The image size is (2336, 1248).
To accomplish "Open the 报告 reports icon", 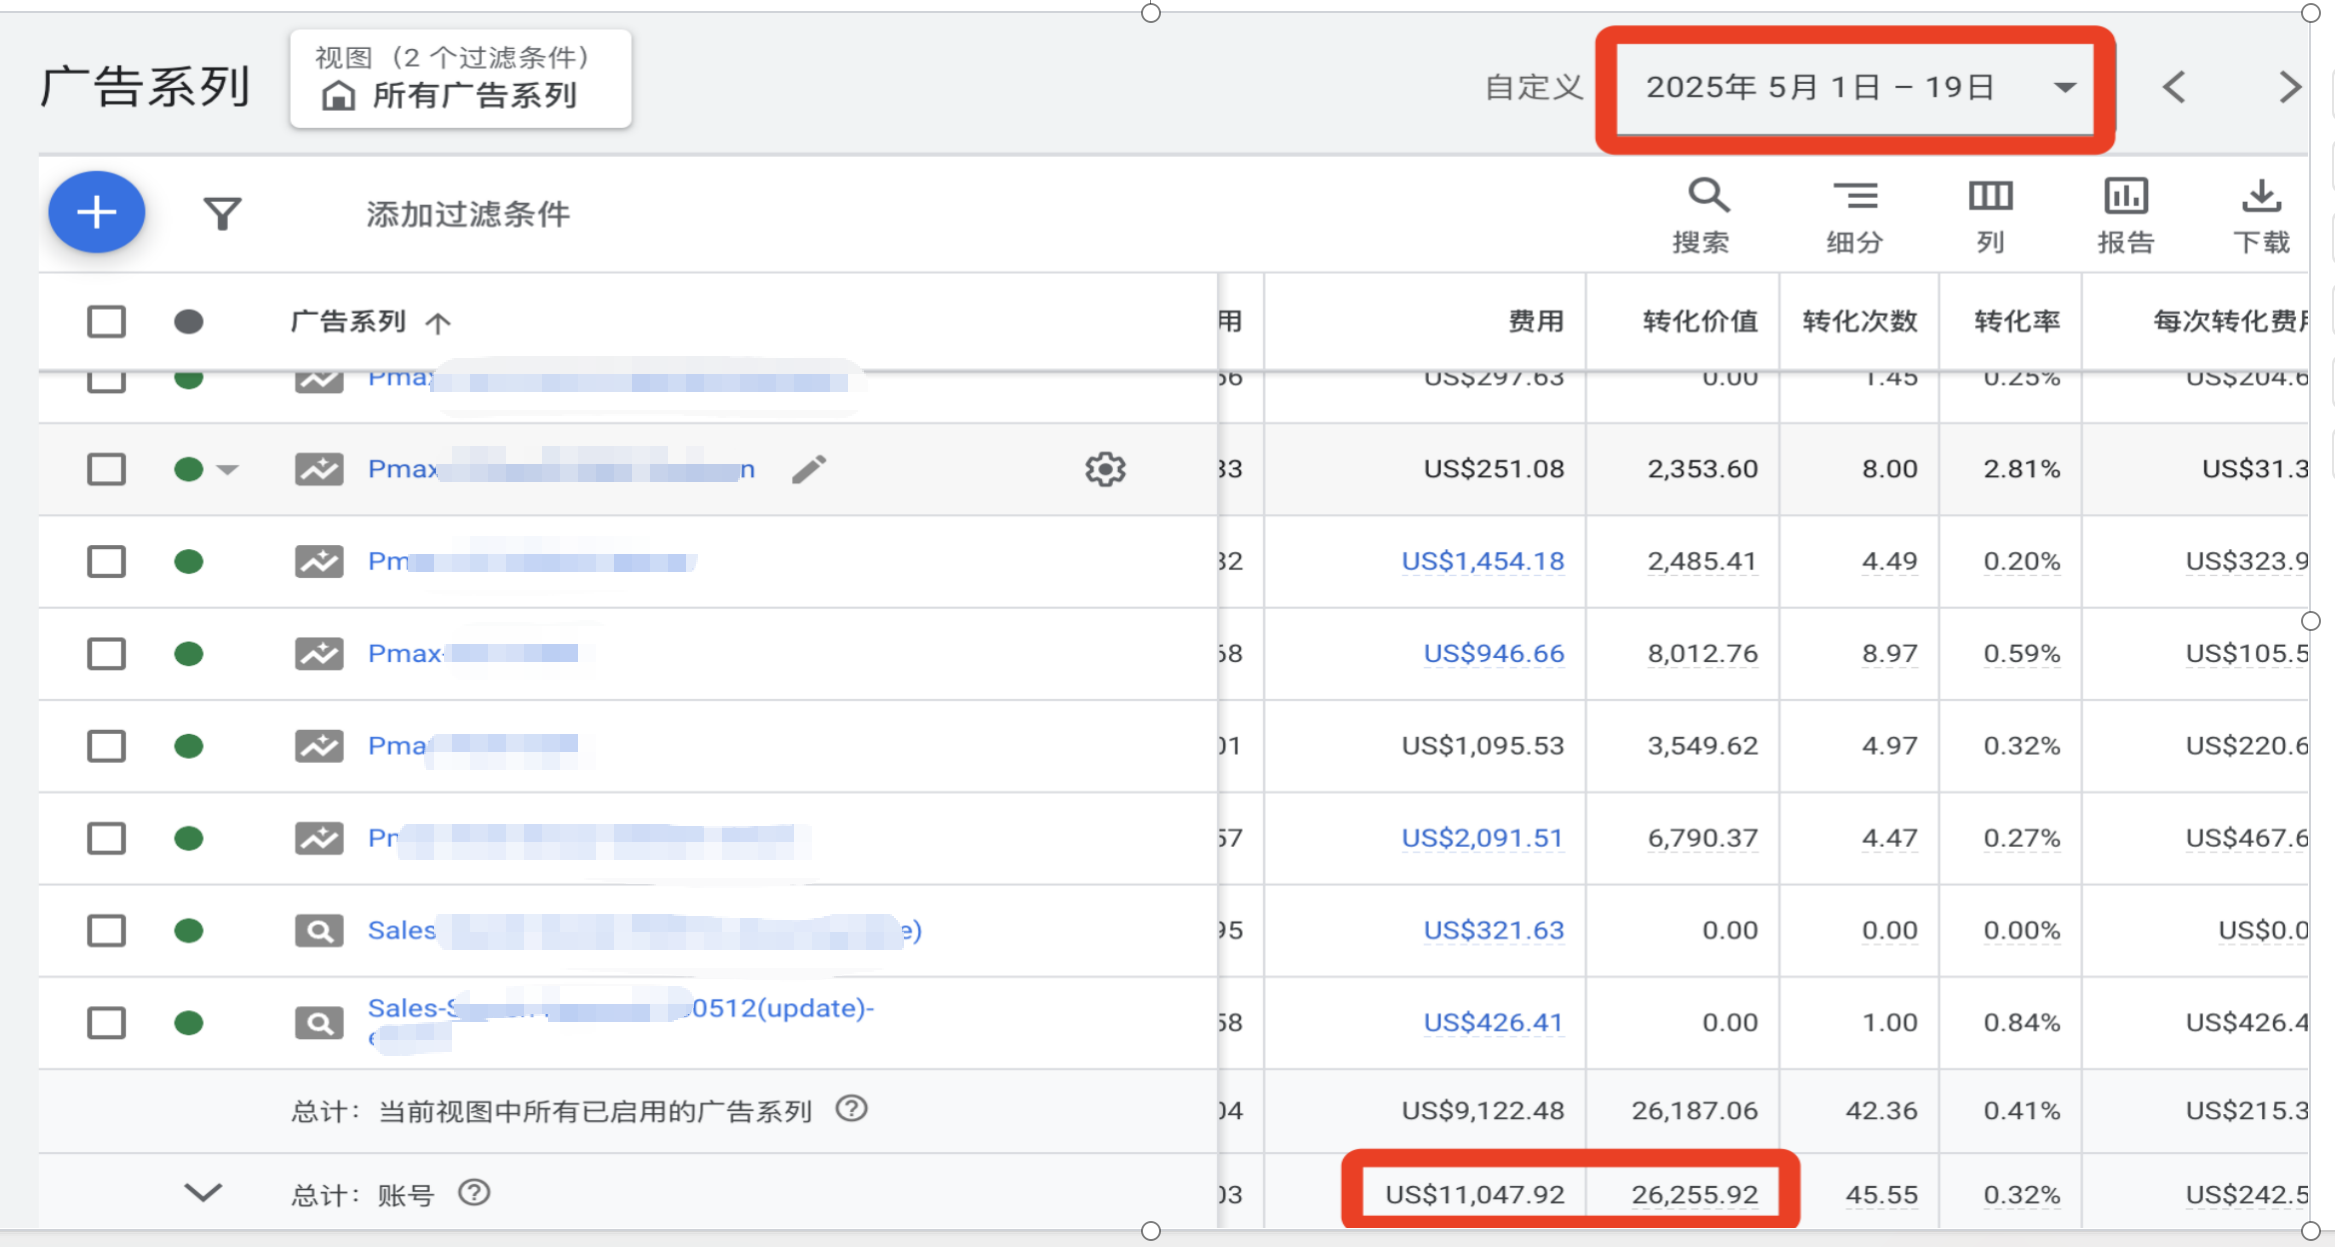I will tap(2126, 212).
